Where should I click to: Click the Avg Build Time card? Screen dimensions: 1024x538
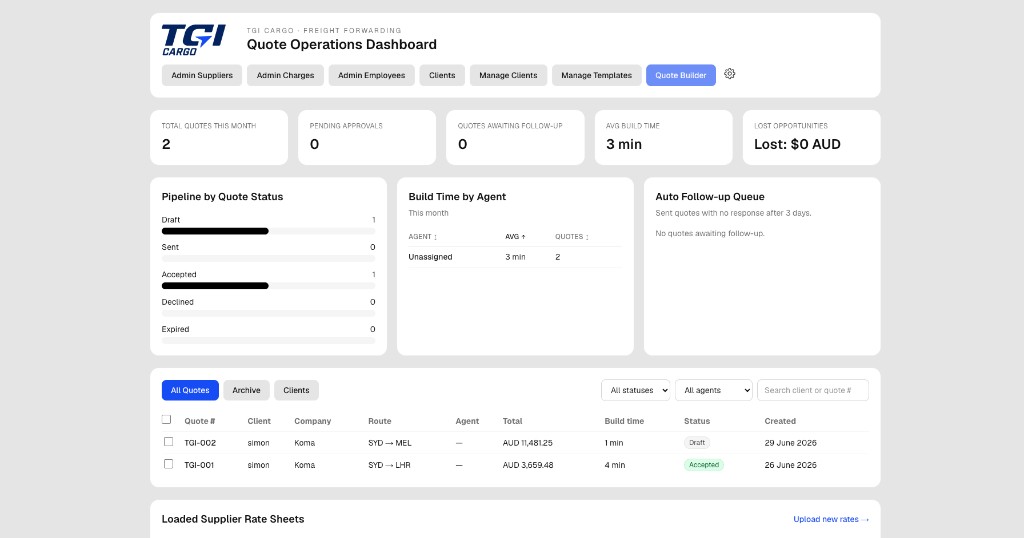click(x=664, y=137)
